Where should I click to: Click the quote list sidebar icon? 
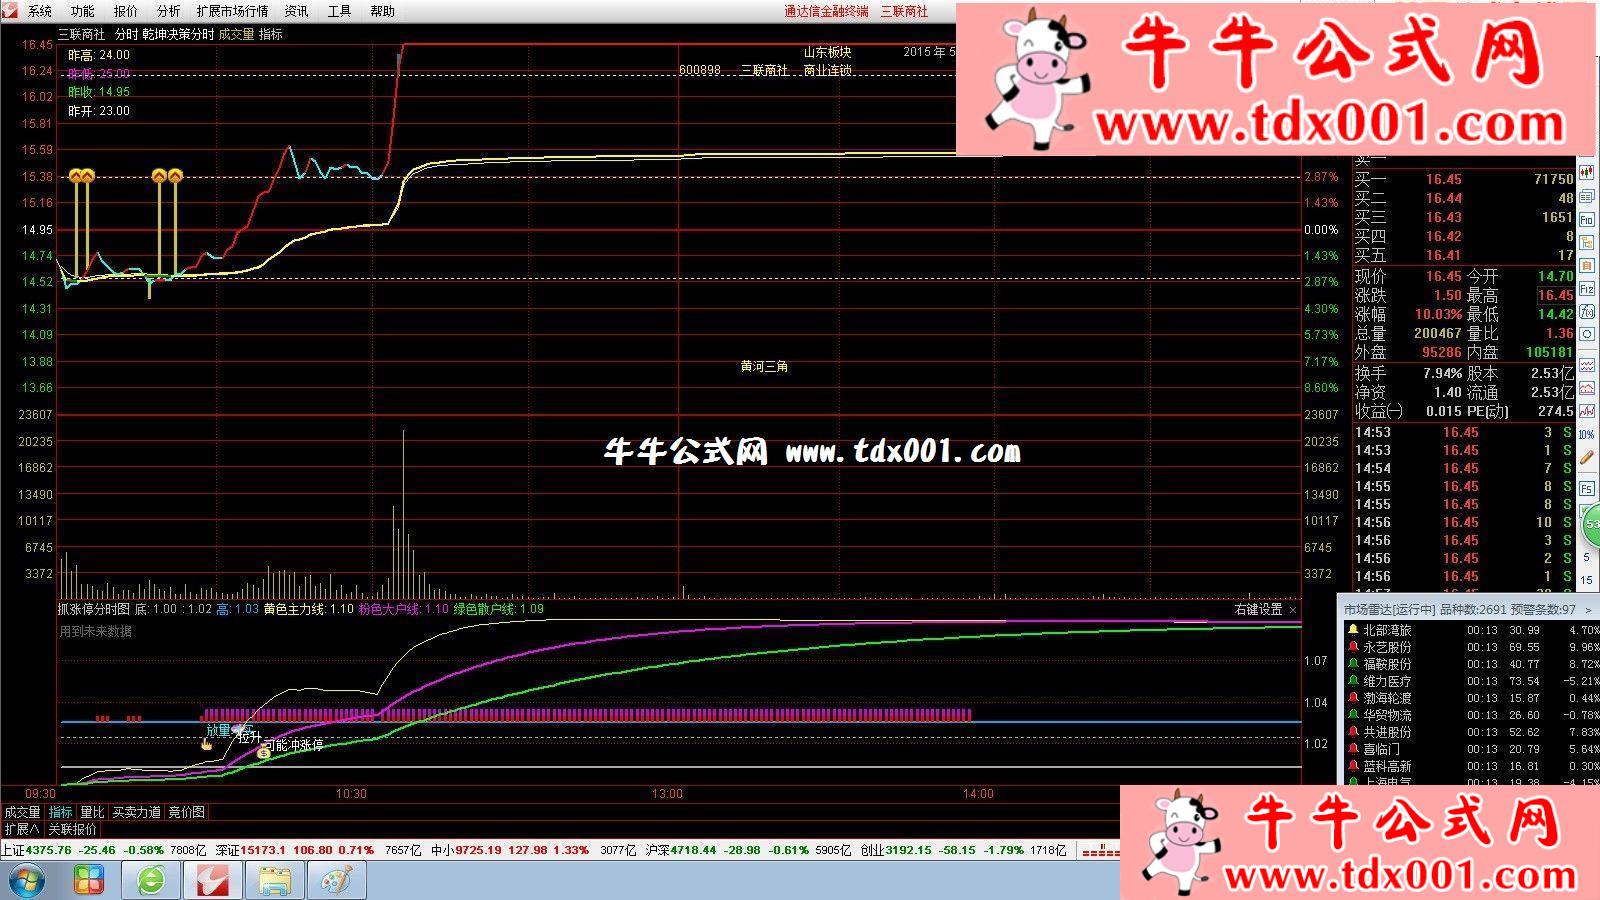coord(1586,196)
